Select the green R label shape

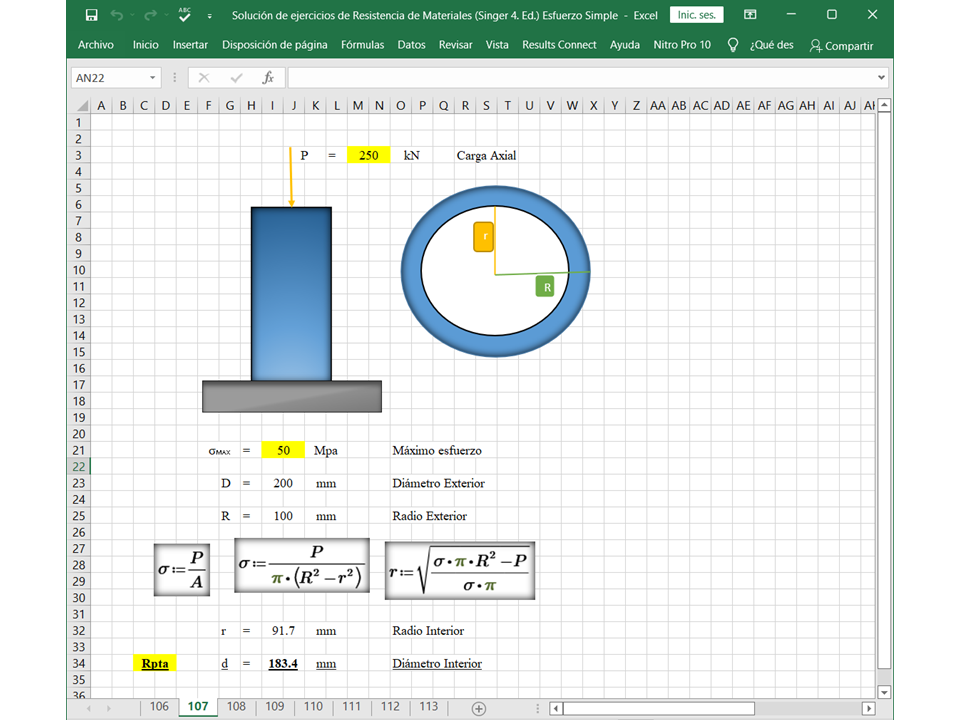[x=545, y=287]
